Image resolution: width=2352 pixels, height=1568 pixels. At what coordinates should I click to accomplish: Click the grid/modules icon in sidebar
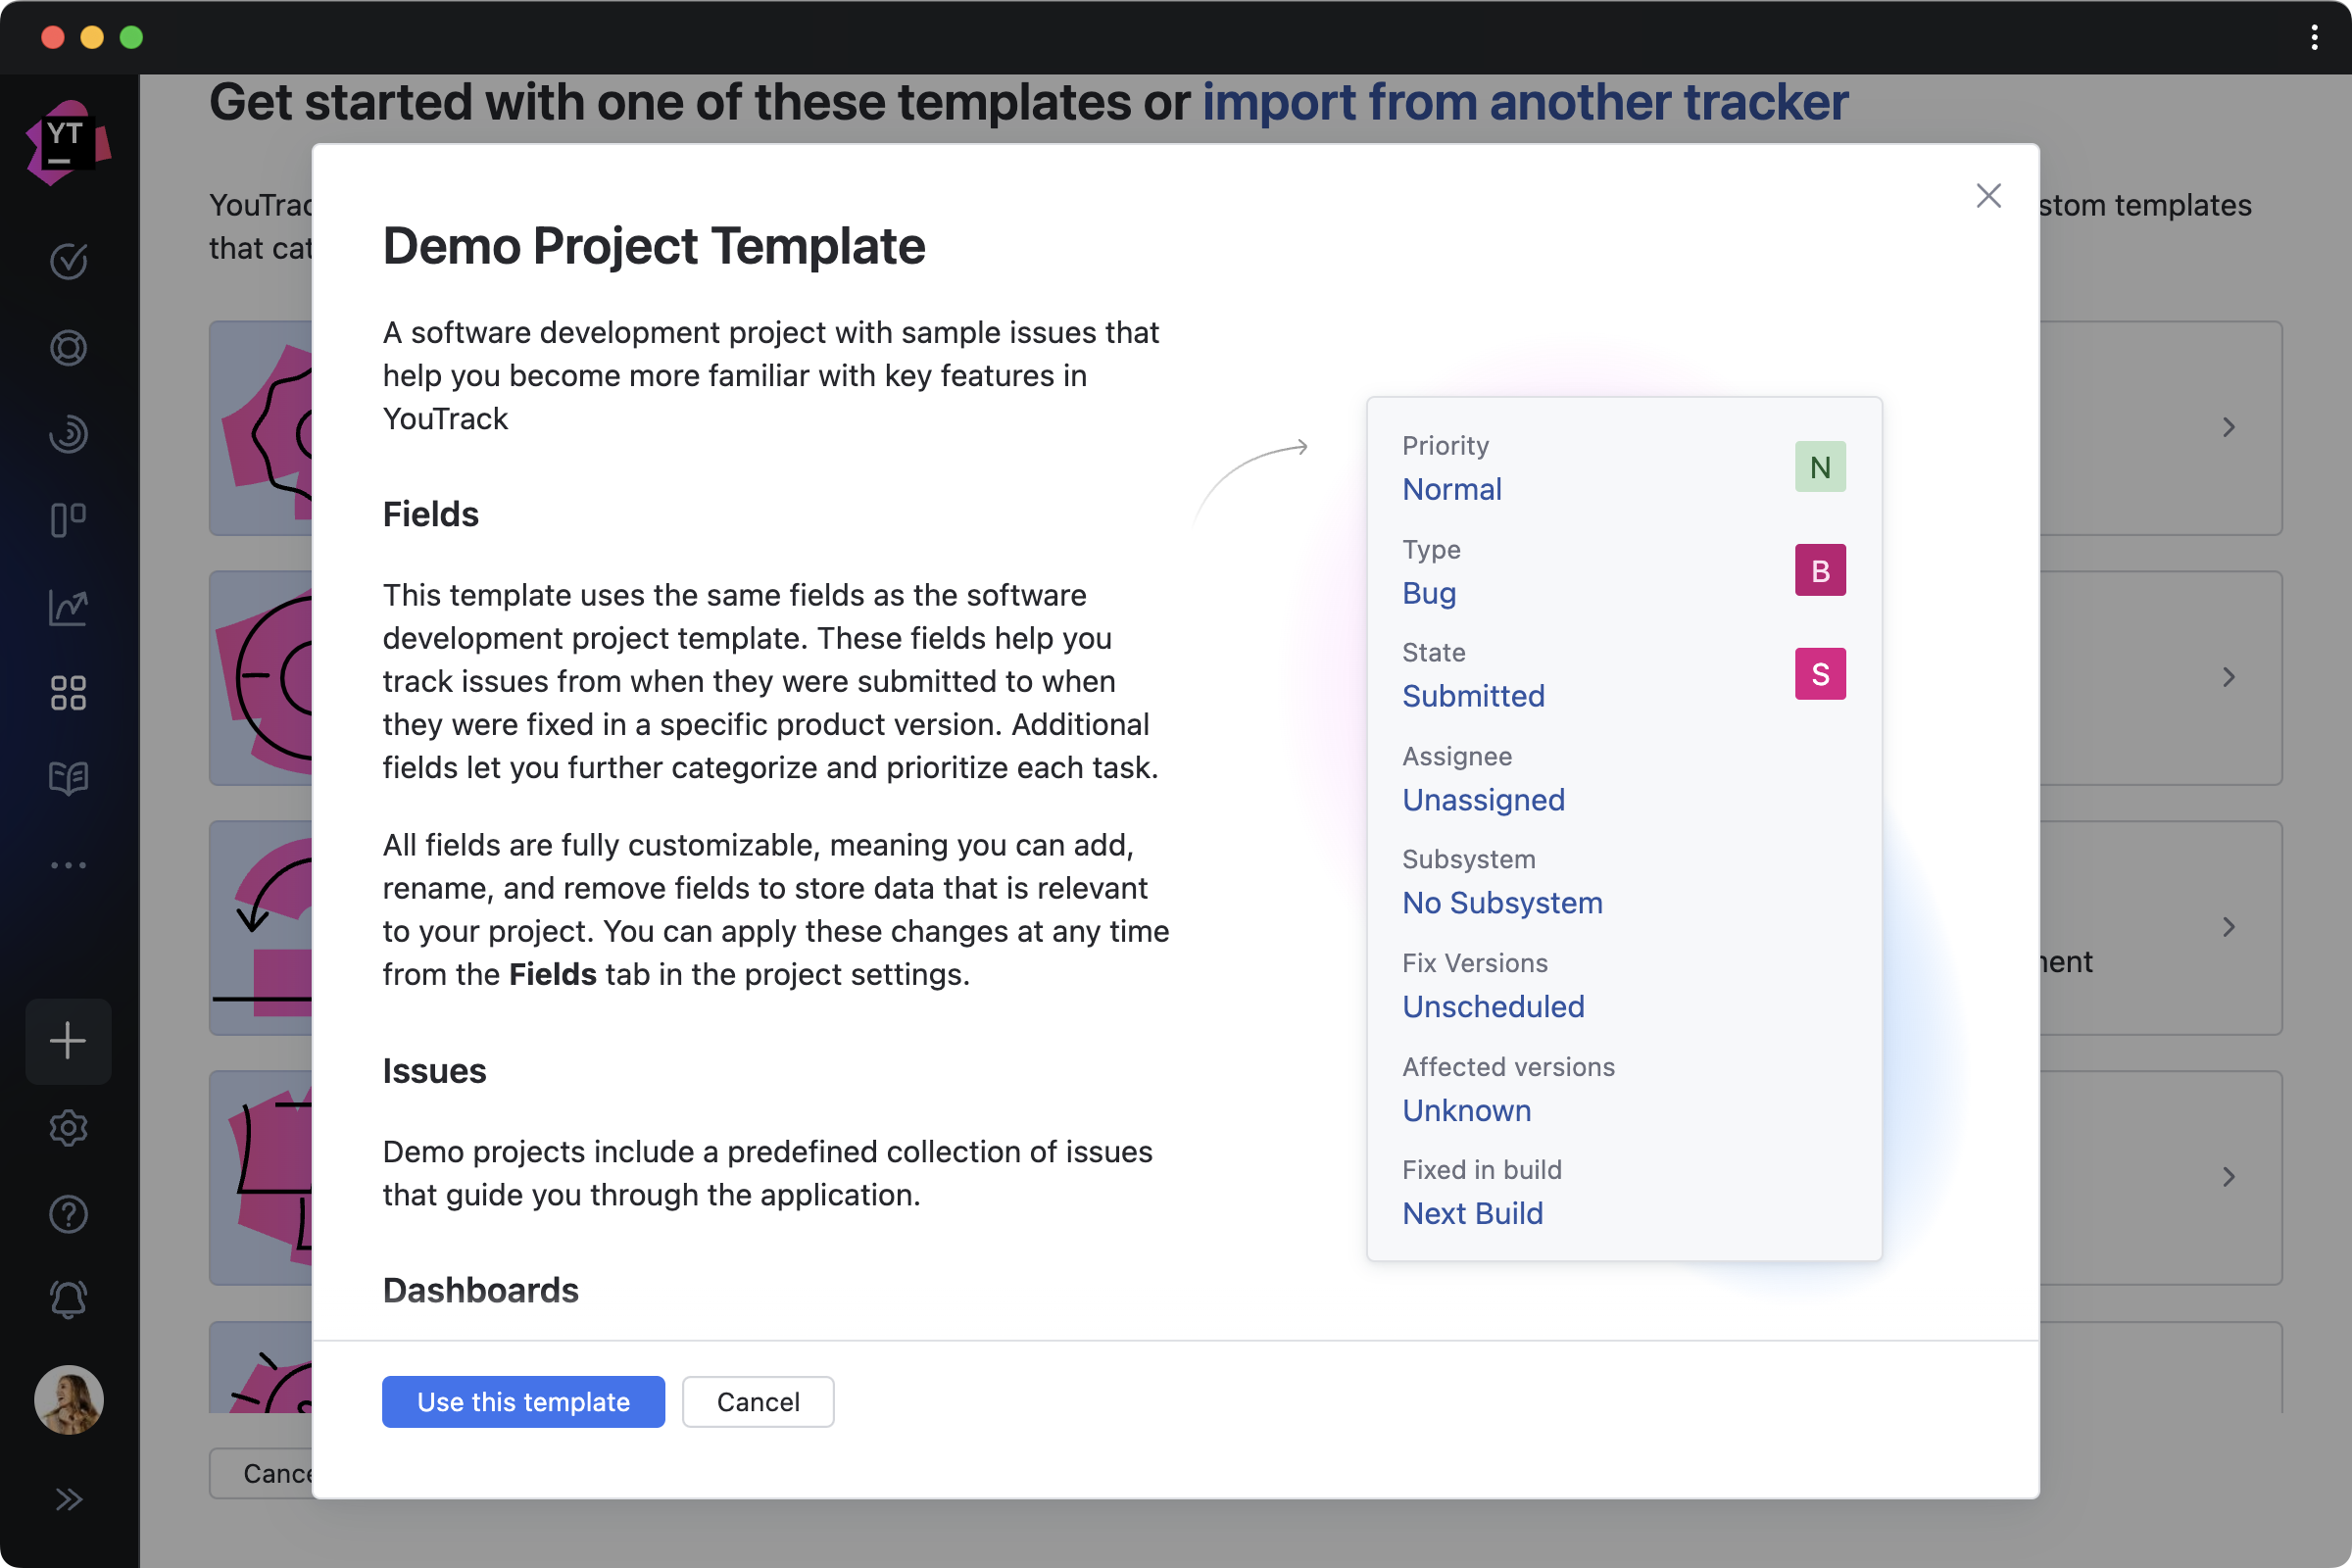pos(69,691)
